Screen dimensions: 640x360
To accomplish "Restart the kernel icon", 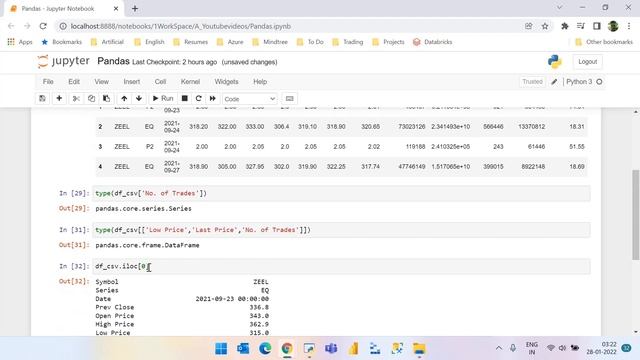I will coord(198,98).
